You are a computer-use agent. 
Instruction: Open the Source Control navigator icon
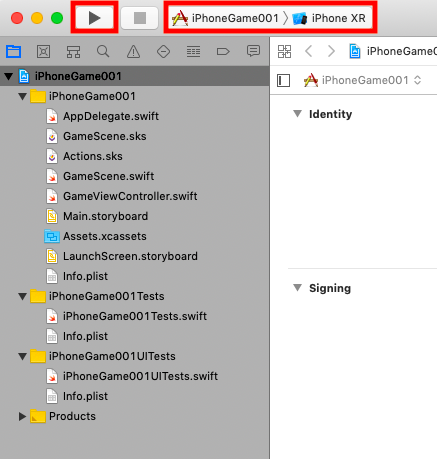pyautogui.click(x=44, y=51)
